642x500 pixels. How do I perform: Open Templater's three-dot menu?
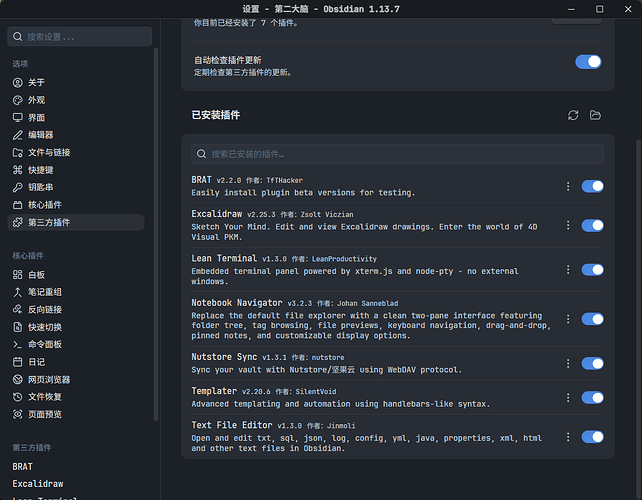(568, 398)
